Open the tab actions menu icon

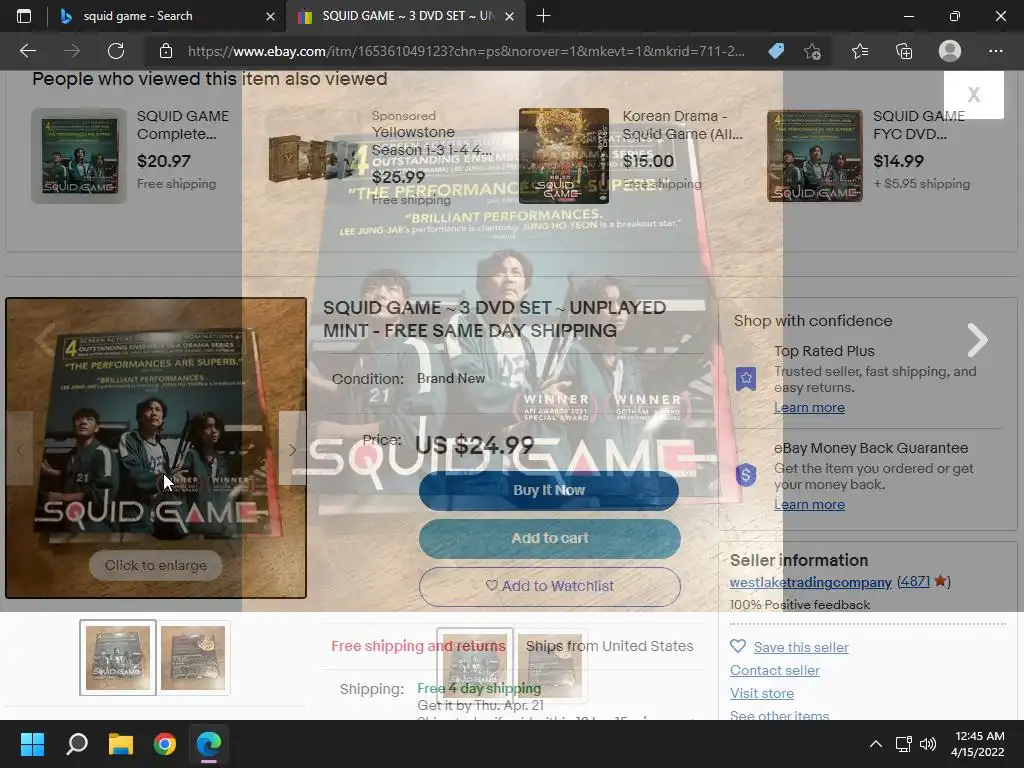(x=24, y=16)
